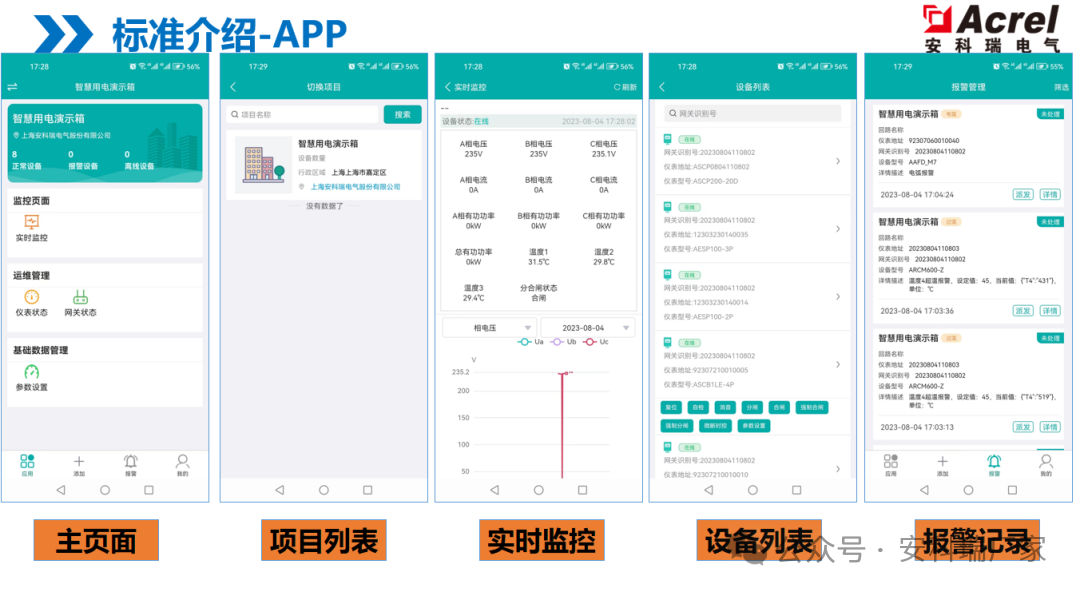1080x592 pixels.
Task: Tap the switch-project arrows icon on the main page
Action: pyautogui.click(x=12, y=87)
